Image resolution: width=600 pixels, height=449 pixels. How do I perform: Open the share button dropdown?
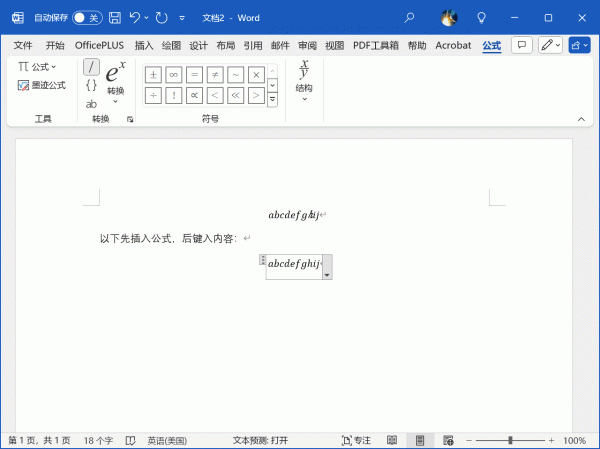[579, 45]
